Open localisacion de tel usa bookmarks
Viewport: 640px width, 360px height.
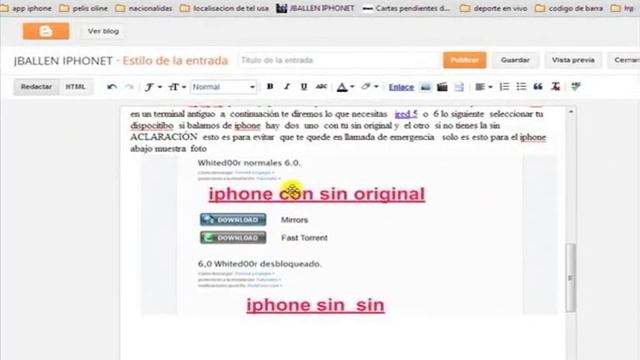click(224, 8)
